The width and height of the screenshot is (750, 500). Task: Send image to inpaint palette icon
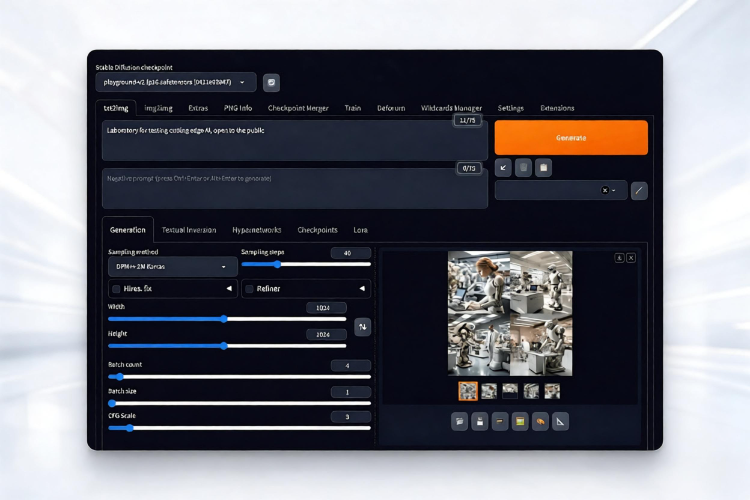540,422
